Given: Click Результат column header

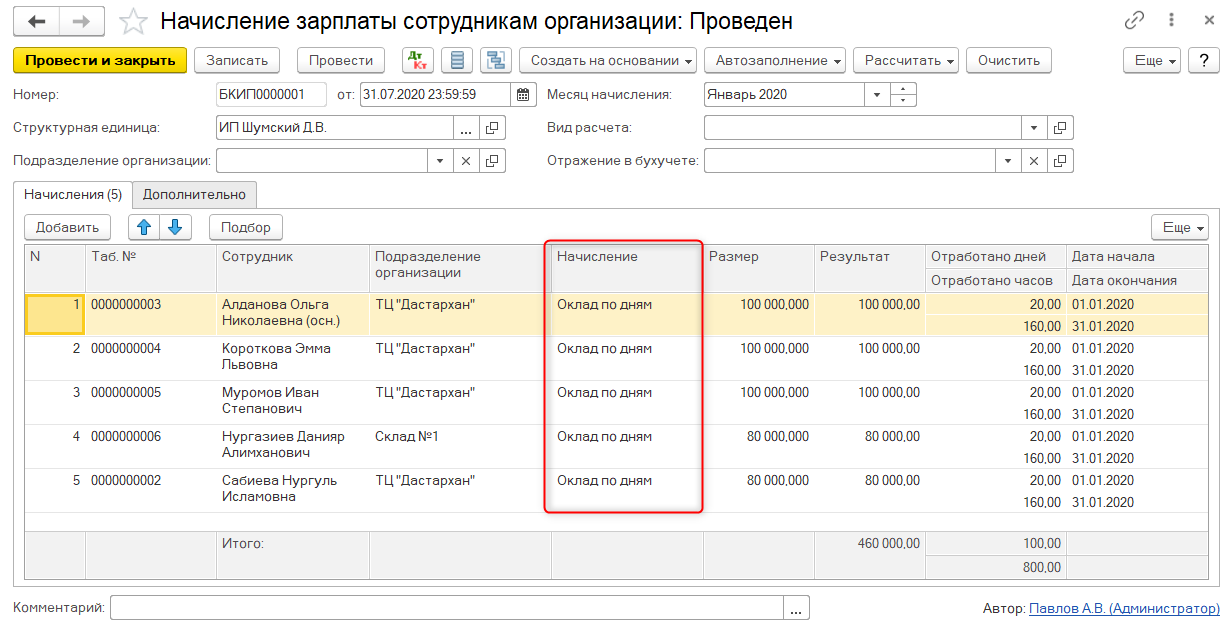Looking at the screenshot, I should pos(870,267).
